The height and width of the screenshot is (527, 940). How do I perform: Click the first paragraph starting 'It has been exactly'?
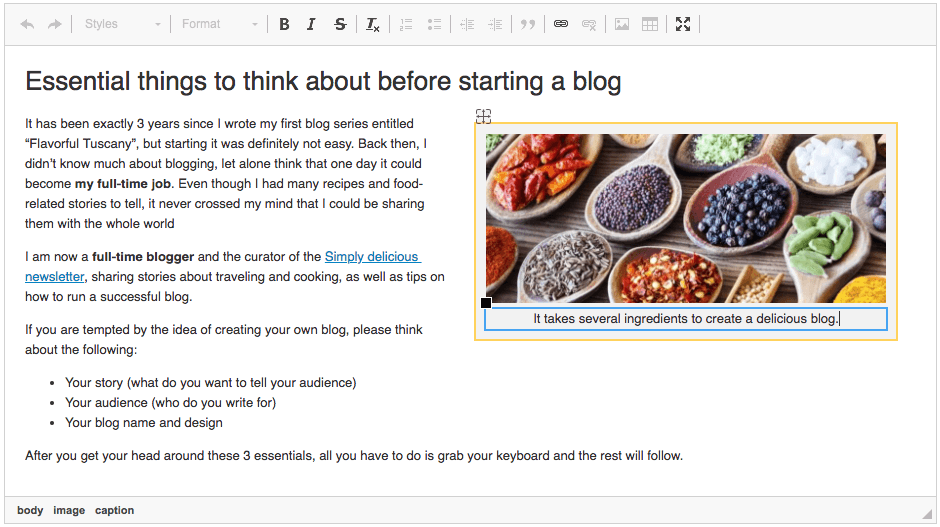226,173
